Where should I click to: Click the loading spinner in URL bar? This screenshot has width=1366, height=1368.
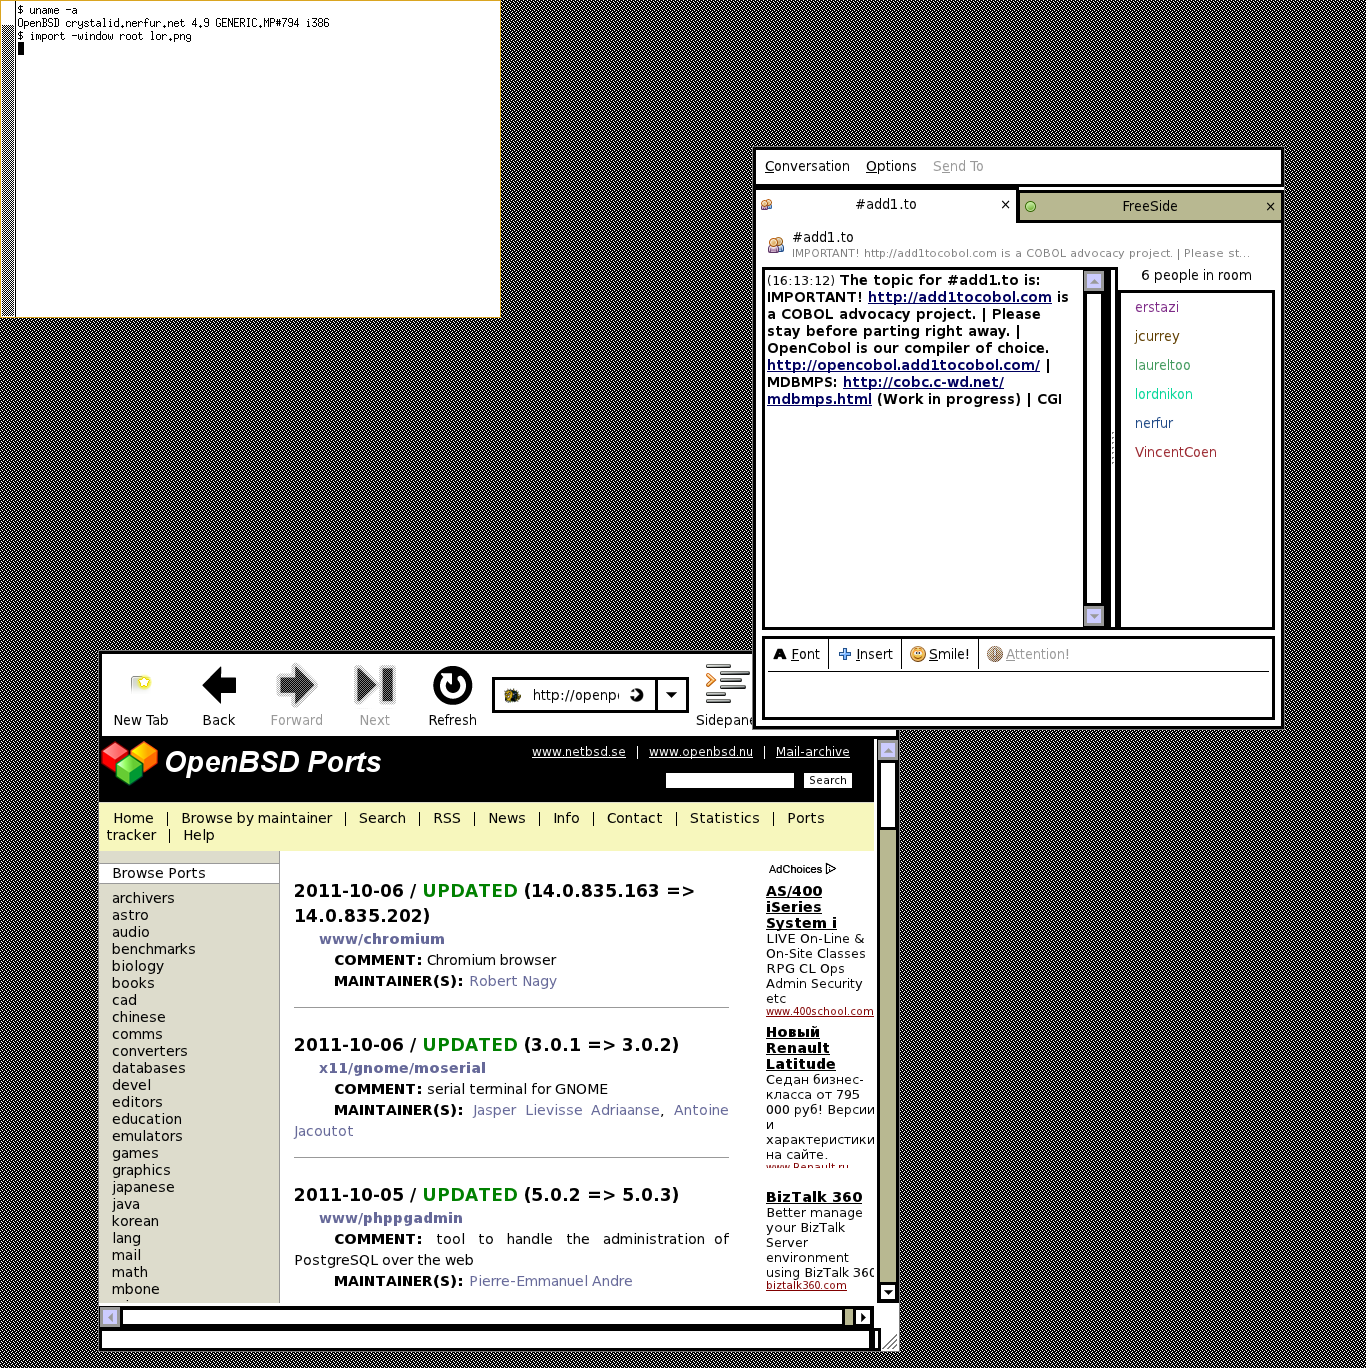tap(637, 695)
